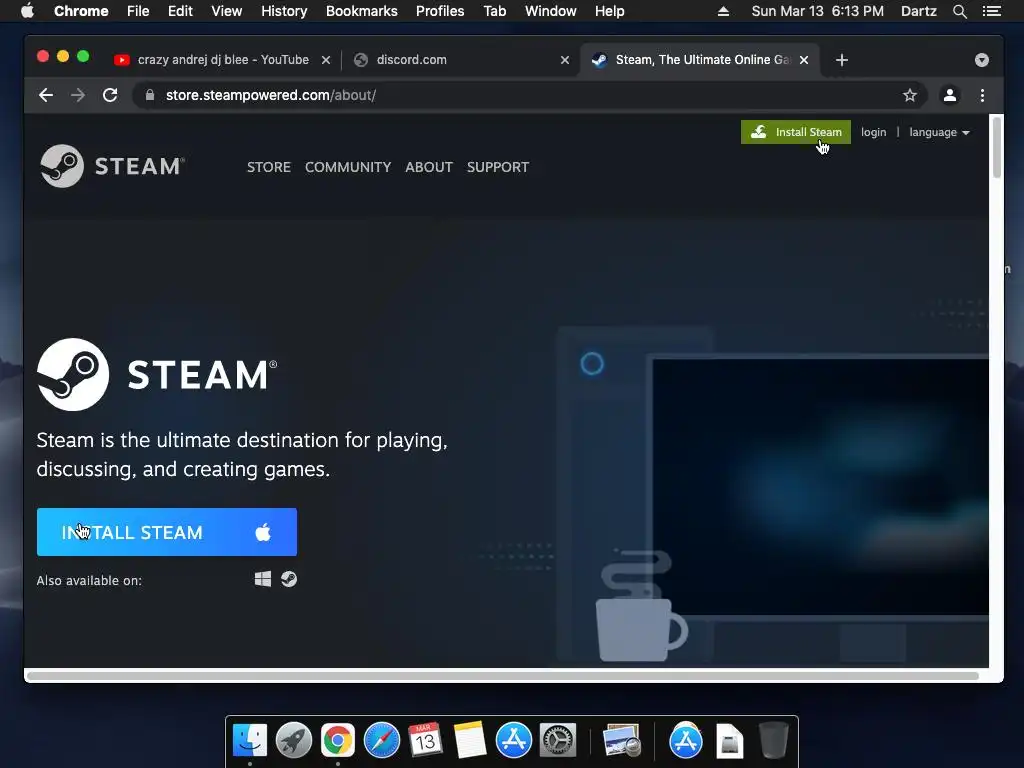1024x768 pixels.
Task: Open the Bookmarks menu
Action: pos(362,11)
